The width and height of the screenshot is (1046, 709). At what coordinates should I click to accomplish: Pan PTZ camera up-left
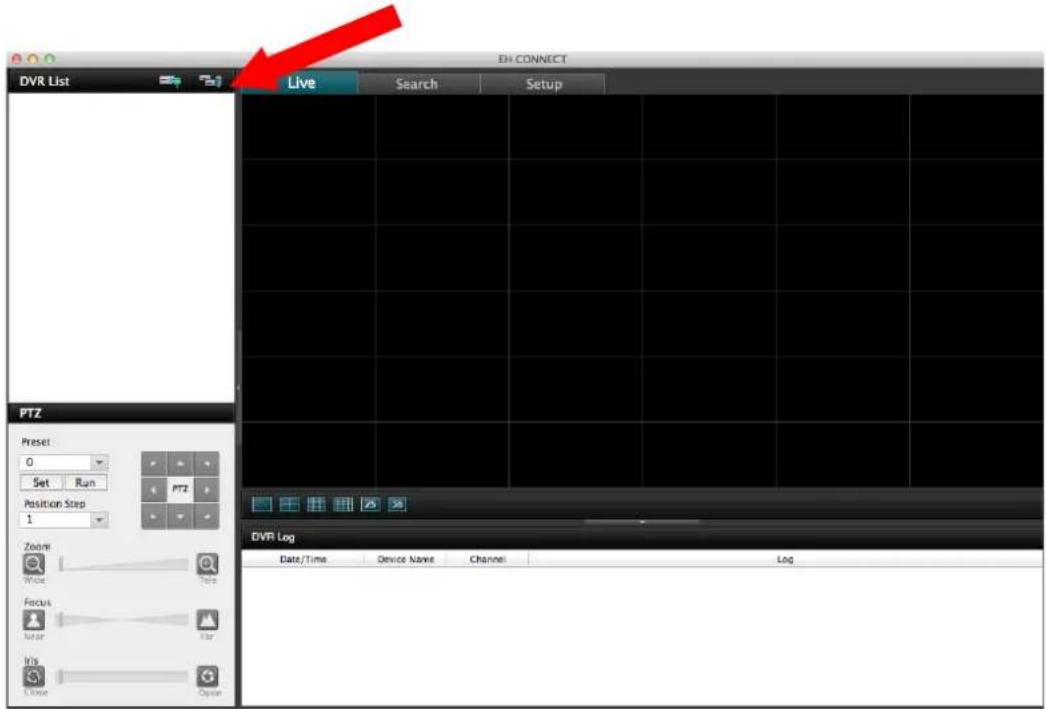153,464
